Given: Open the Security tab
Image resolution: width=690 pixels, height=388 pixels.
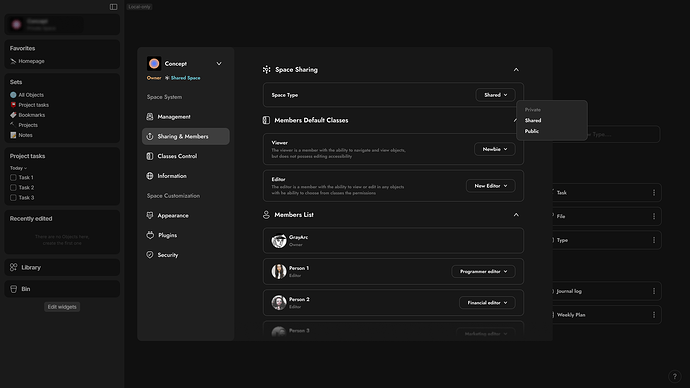Looking at the screenshot, I should tap(186, 255).
